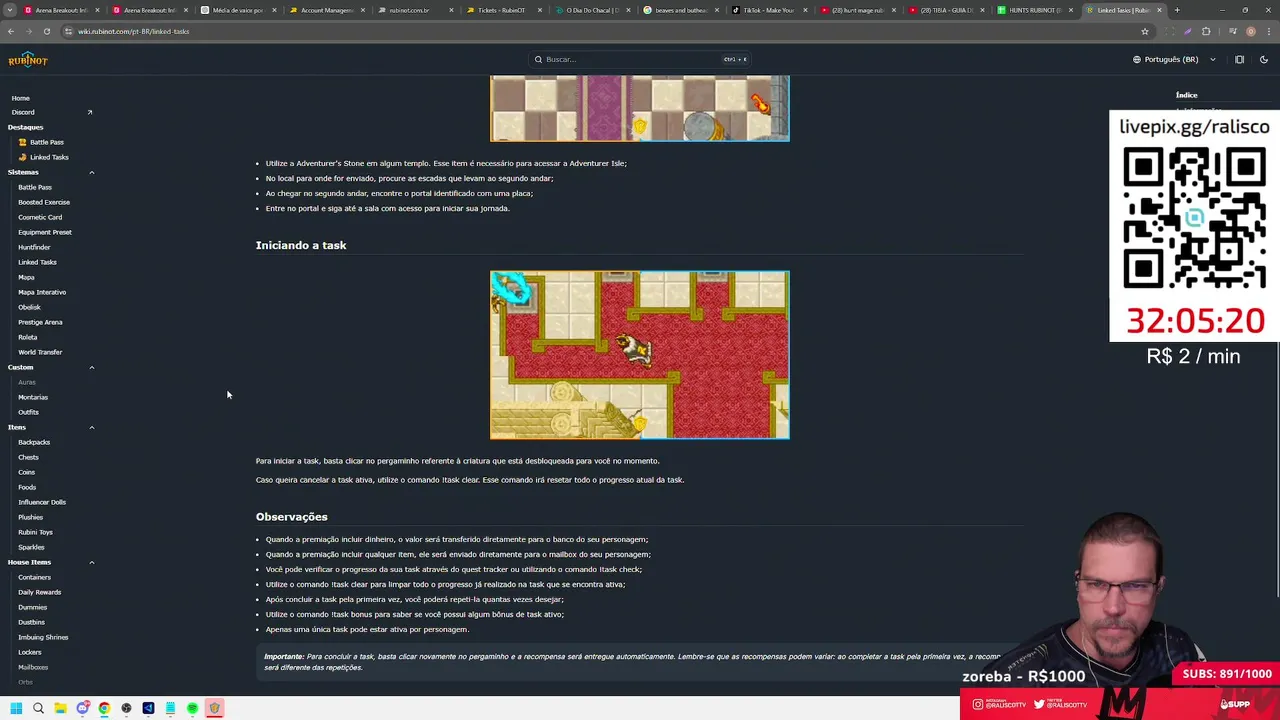This screenshot has width=1280, height=720.
Task: Reload the page
Action: 46,31
